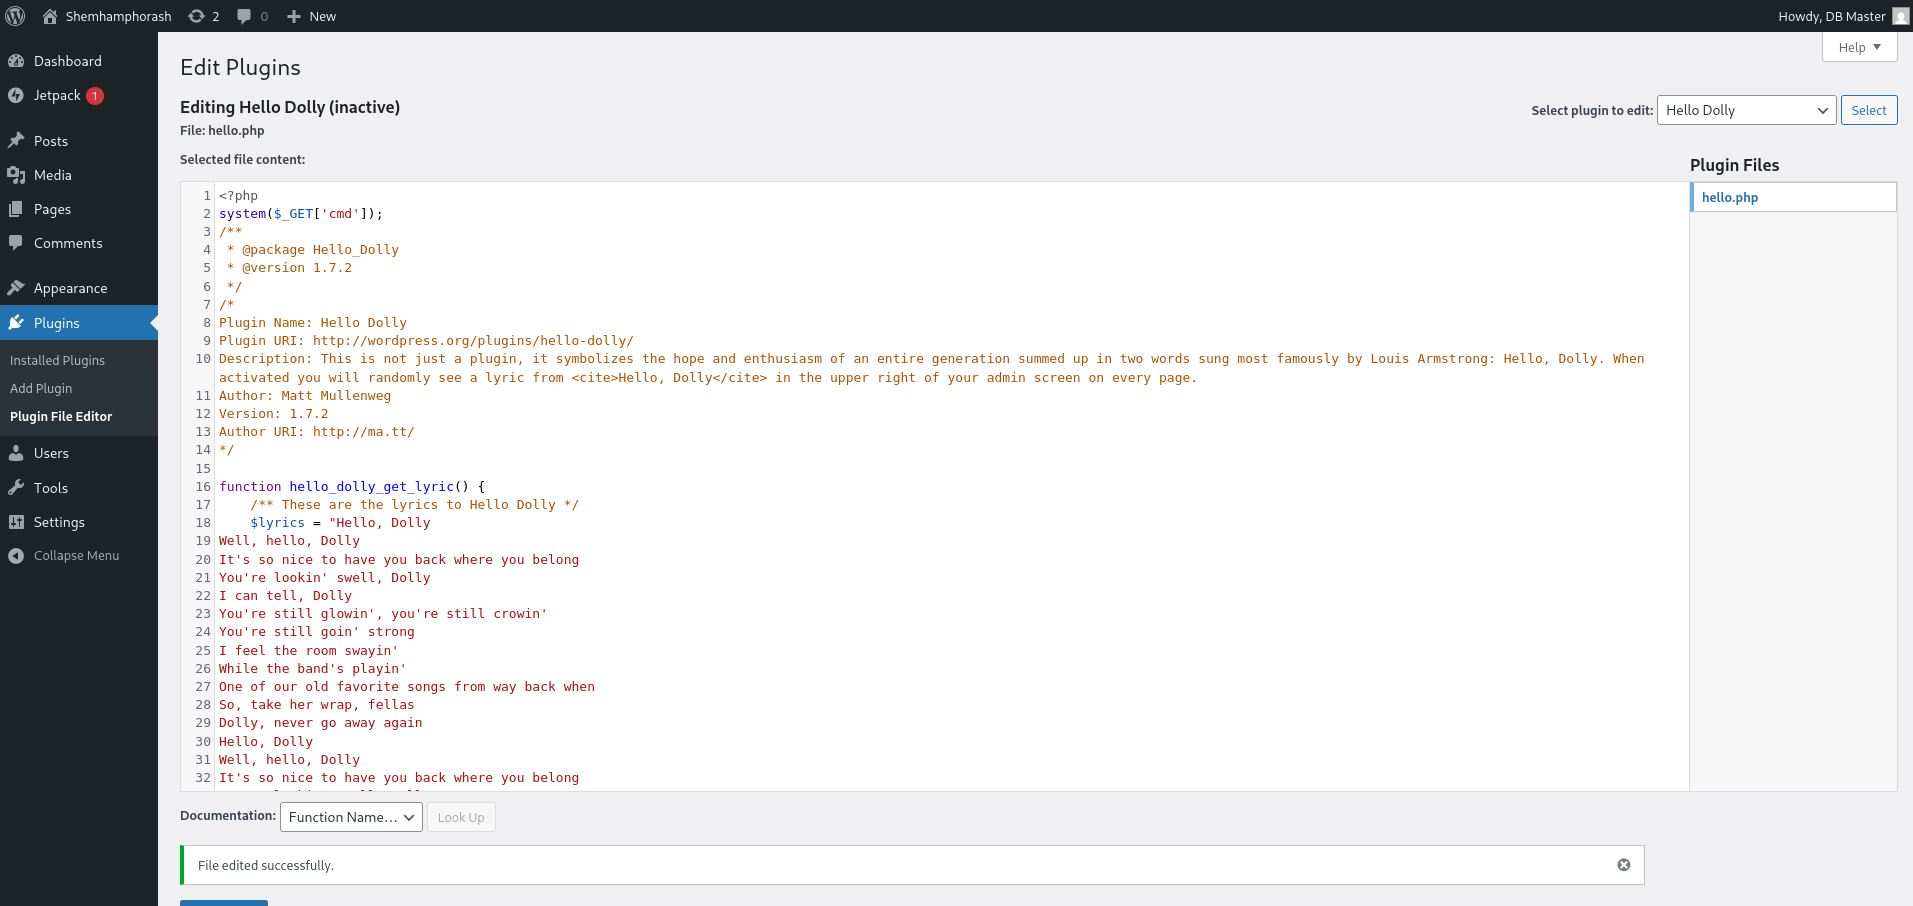Click the Media icon in sidebar
This screenshot has width=1913, height=906.
[16, 175]
